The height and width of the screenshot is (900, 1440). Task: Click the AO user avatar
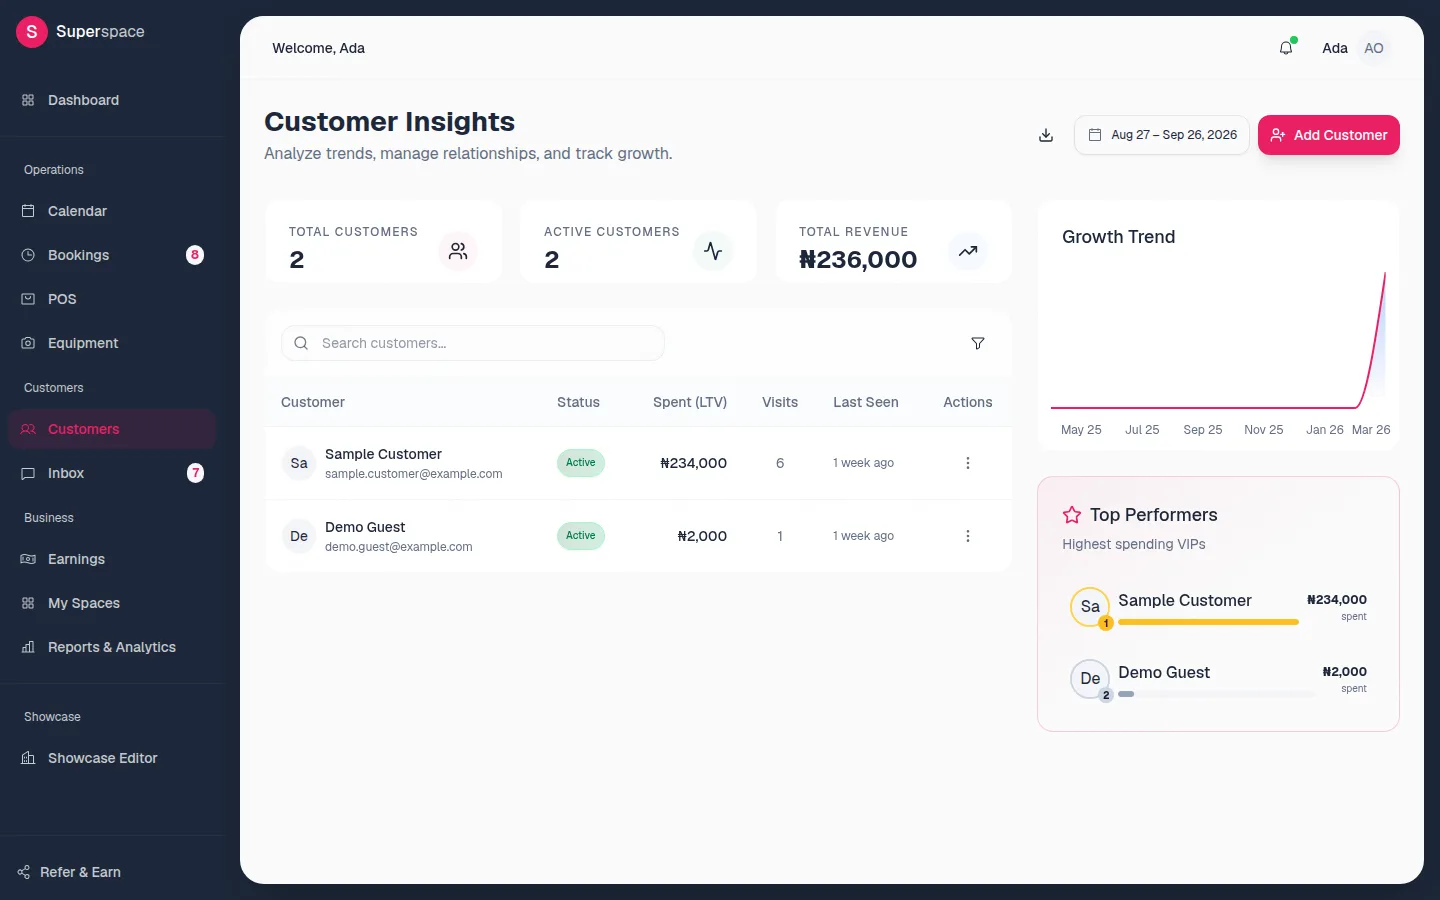tap(1374, 48)
